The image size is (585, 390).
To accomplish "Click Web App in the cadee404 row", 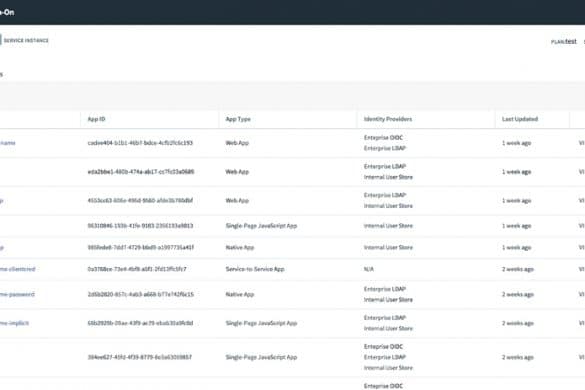I will point(237,143).
